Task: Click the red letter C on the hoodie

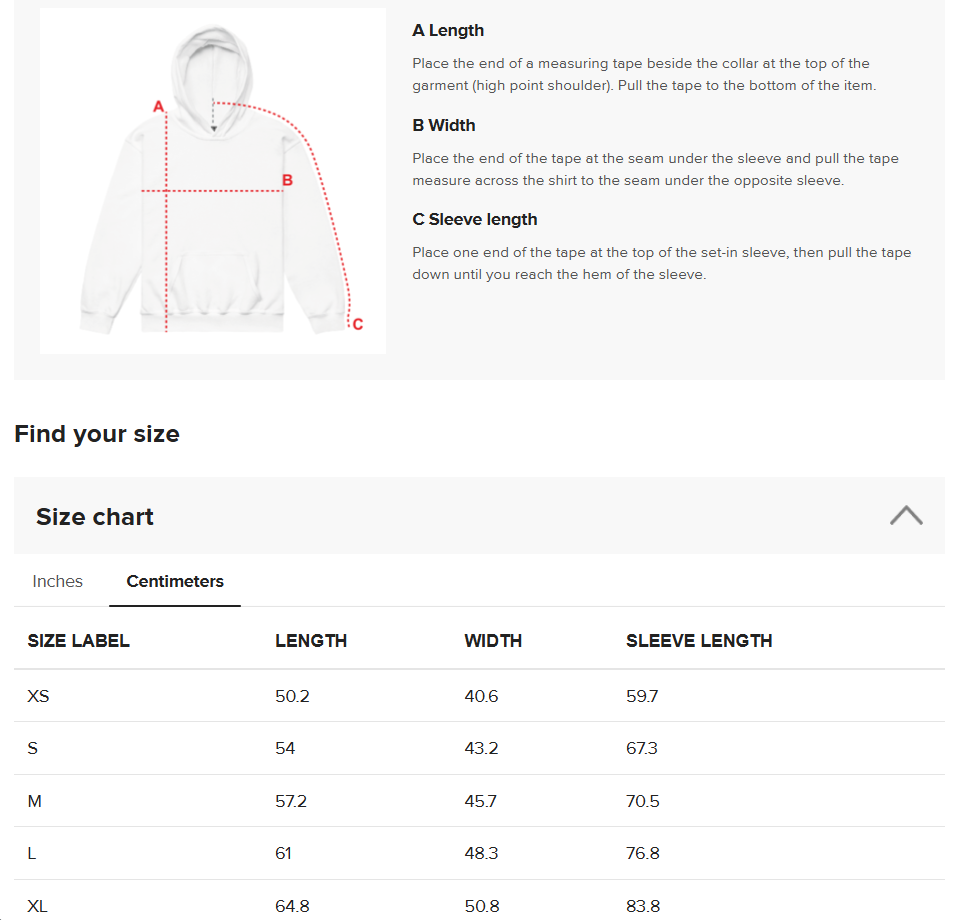Action: [356, 324]
